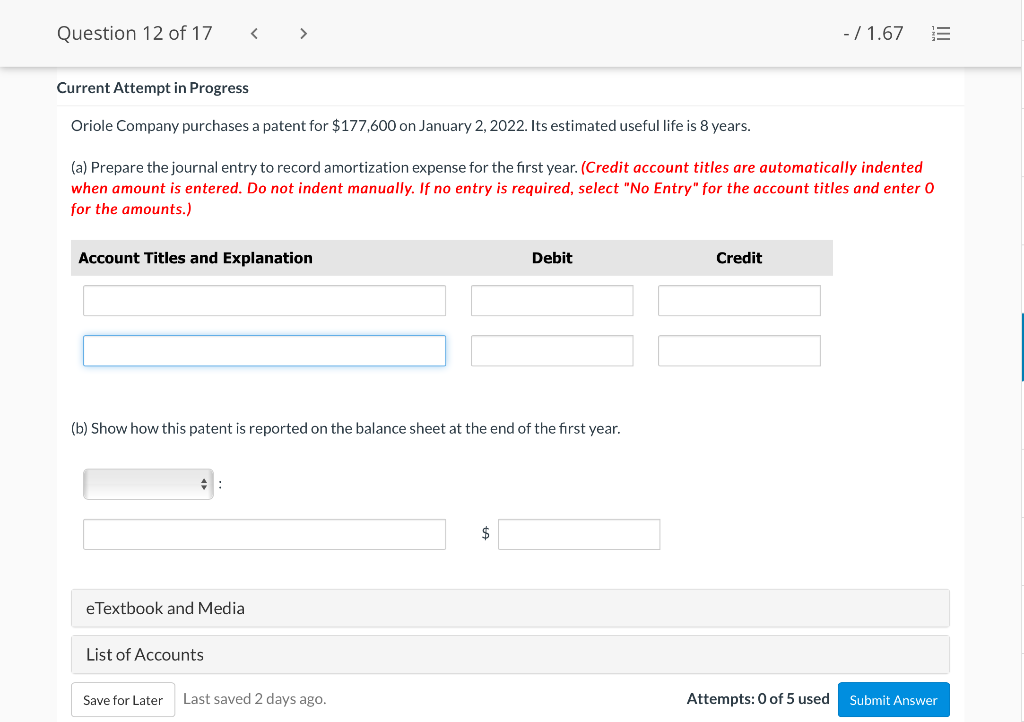Click the account name field in part b
This screenshot has height=722, width=1024.
click(x=264, y=534)
